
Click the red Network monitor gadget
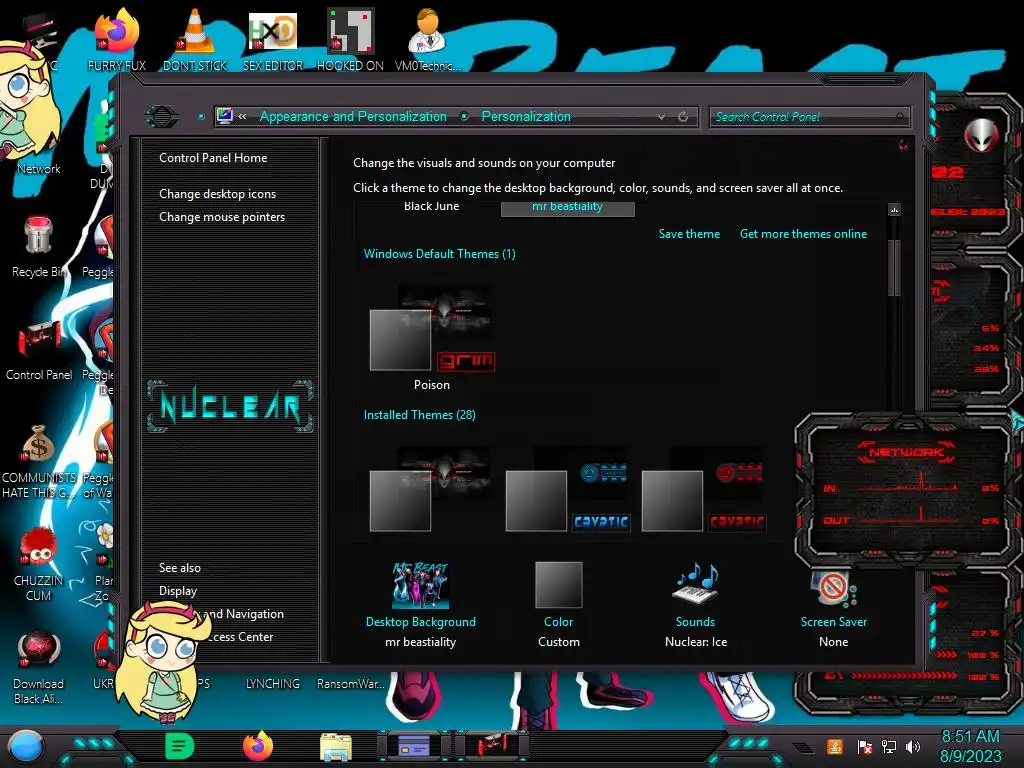[x=908, y=491]
